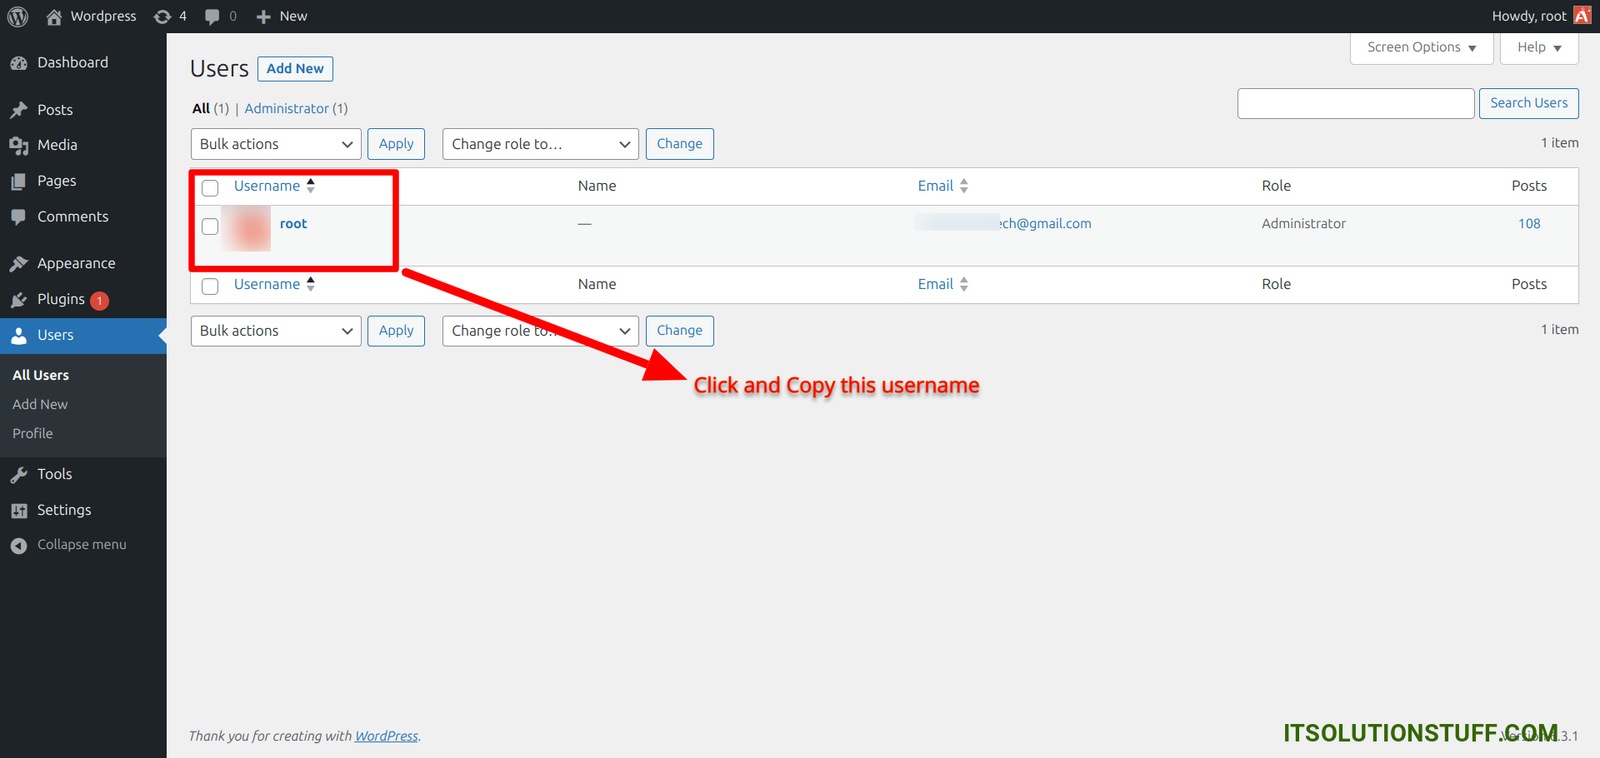Click the Media icon in sidebar
Image resolution: width=1600 pixels, height=758 pixels.
click(18, 146)
